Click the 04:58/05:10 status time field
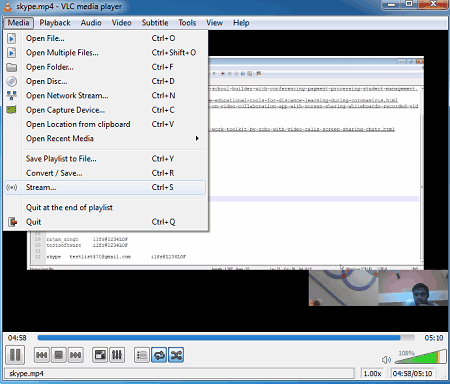 [x=412, y=373]
